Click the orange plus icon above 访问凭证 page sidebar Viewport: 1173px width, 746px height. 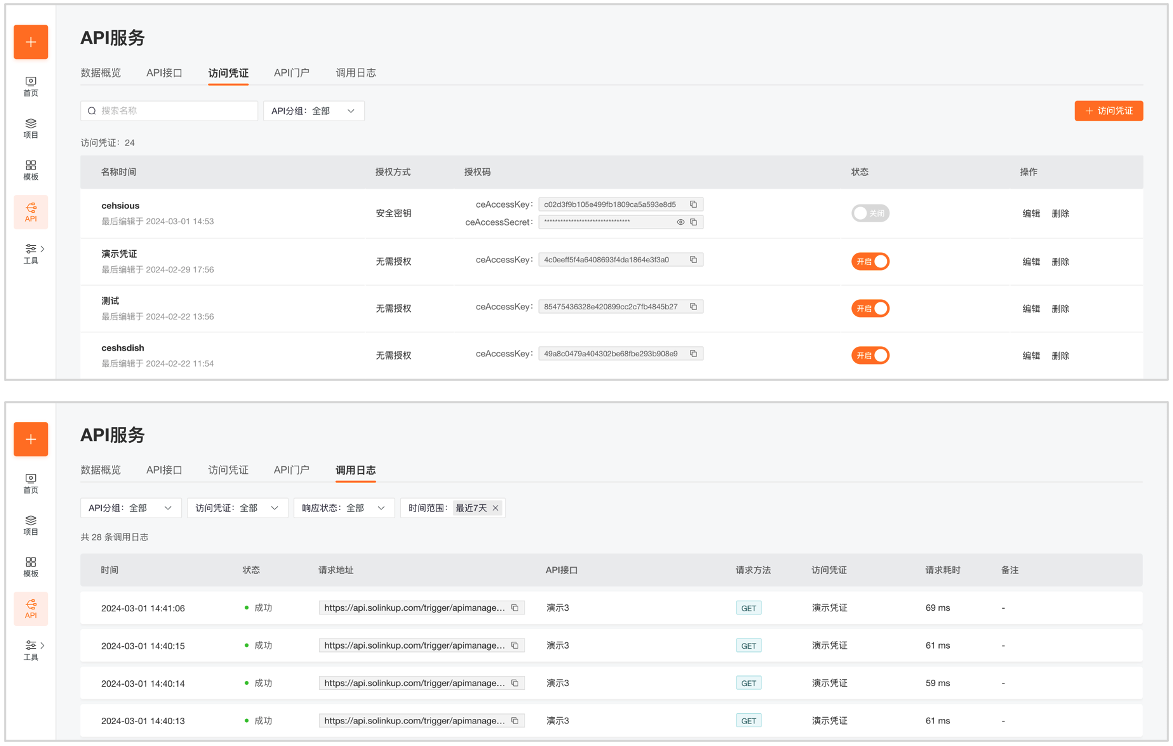31,42
